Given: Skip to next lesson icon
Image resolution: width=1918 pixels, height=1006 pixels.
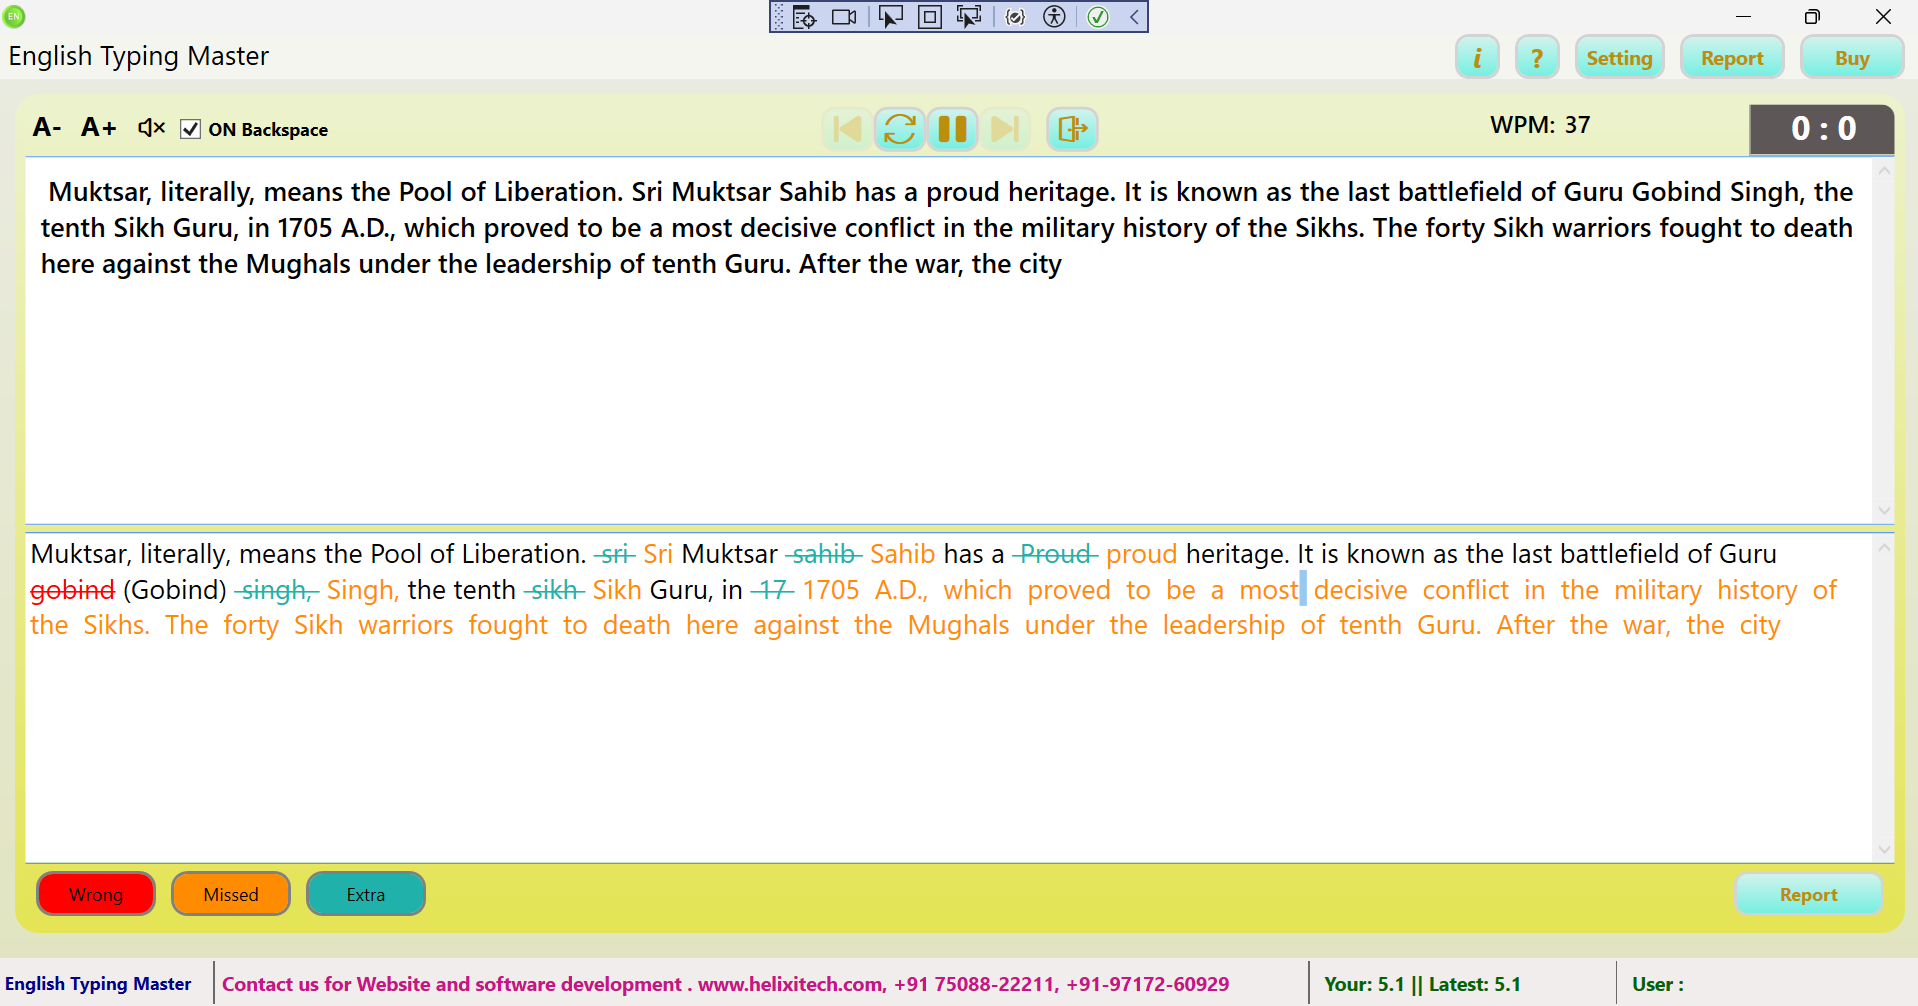Looking at the screenshot, I should pos(1004,129).
